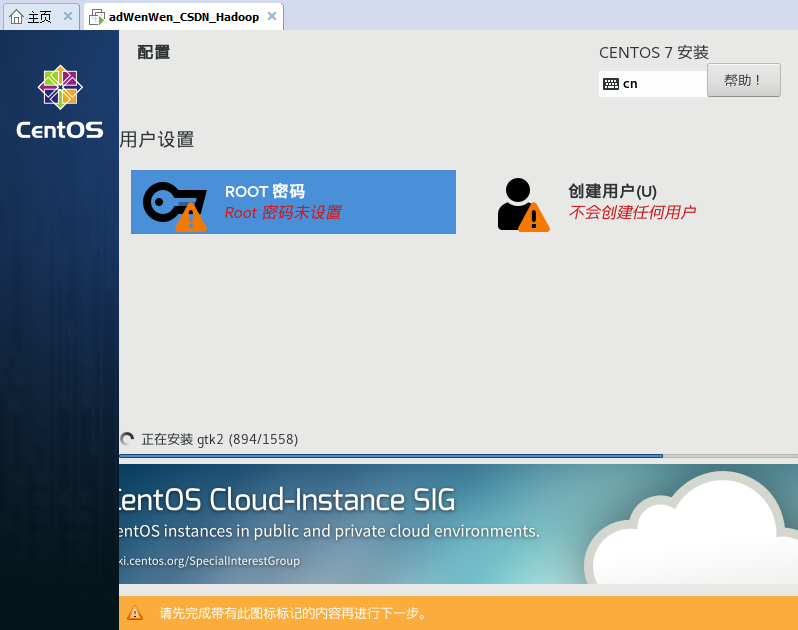Select the cn keyboard layout field

(653, 84)
